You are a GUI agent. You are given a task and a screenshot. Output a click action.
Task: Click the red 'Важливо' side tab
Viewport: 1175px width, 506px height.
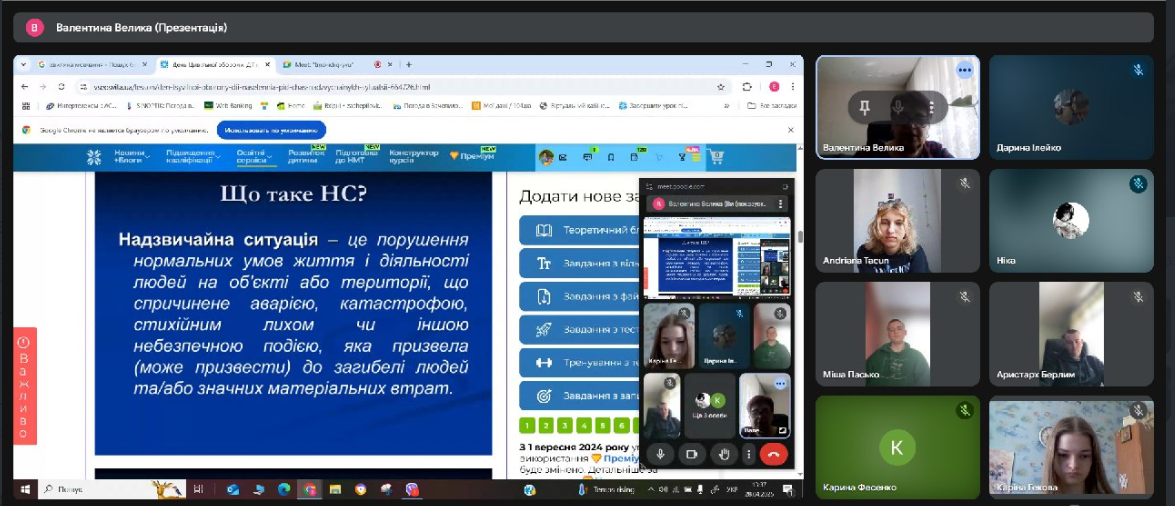24,385
